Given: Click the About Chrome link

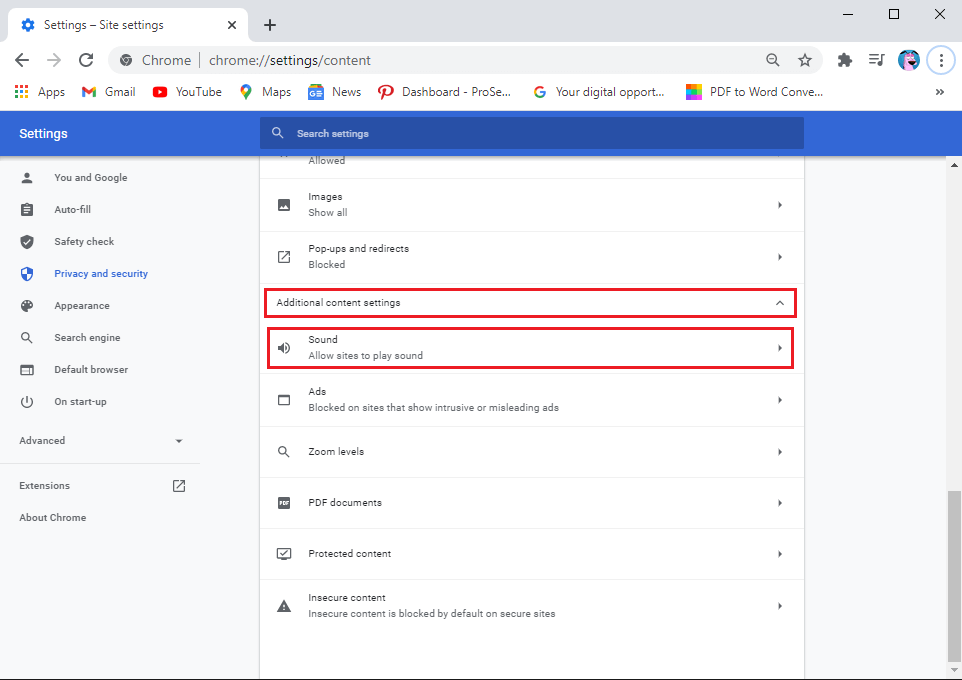Looking at the screenshot, I should 52,517.
